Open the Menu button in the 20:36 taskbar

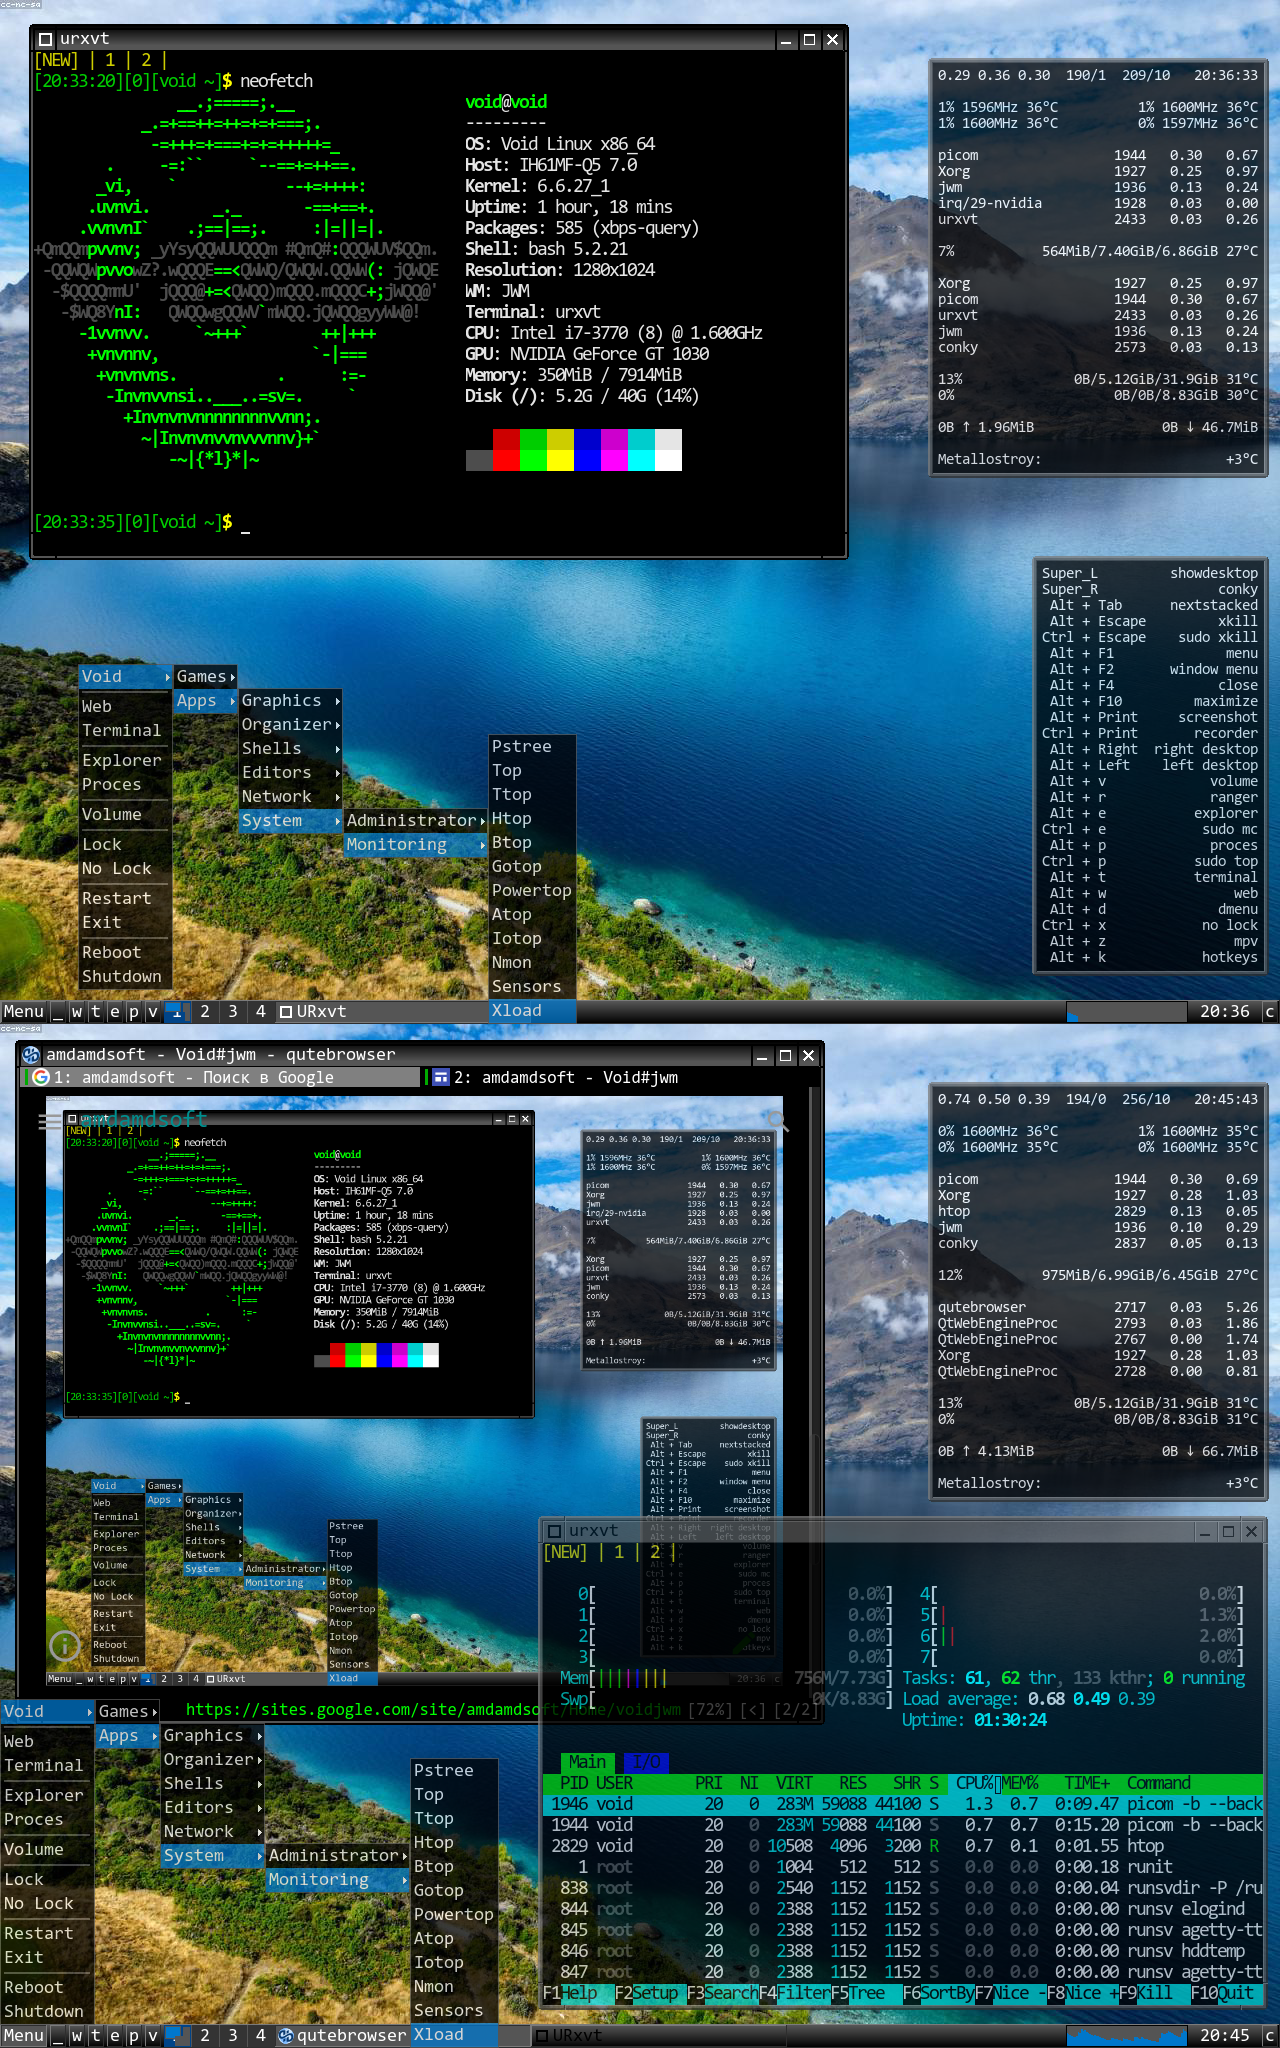point(23,1011)
